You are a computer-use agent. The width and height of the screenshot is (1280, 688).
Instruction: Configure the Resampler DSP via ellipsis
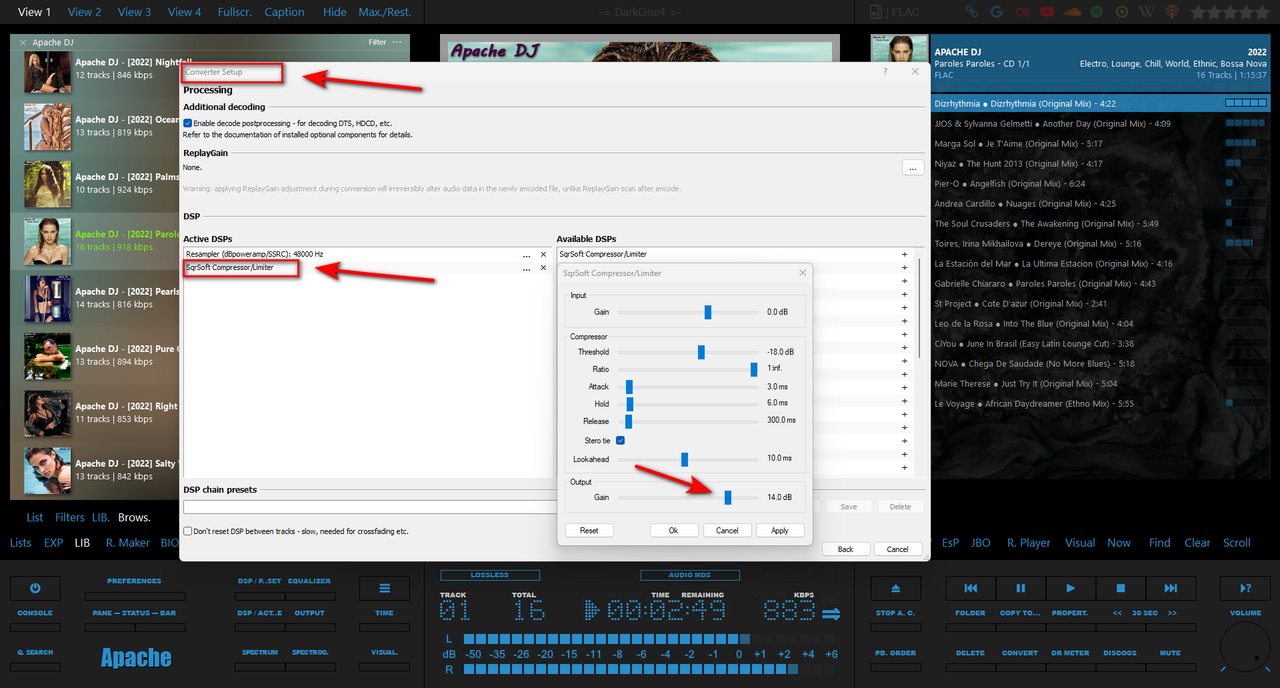526,255
